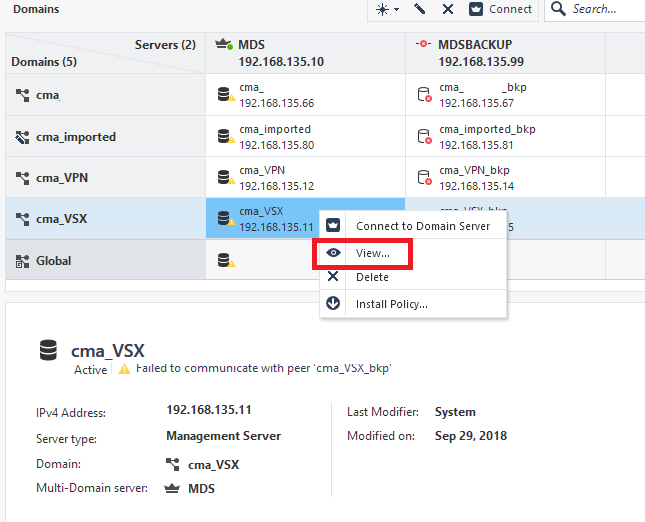Click the Management Server type value
This screenshot has width=645, height=522.
[223, 436]
